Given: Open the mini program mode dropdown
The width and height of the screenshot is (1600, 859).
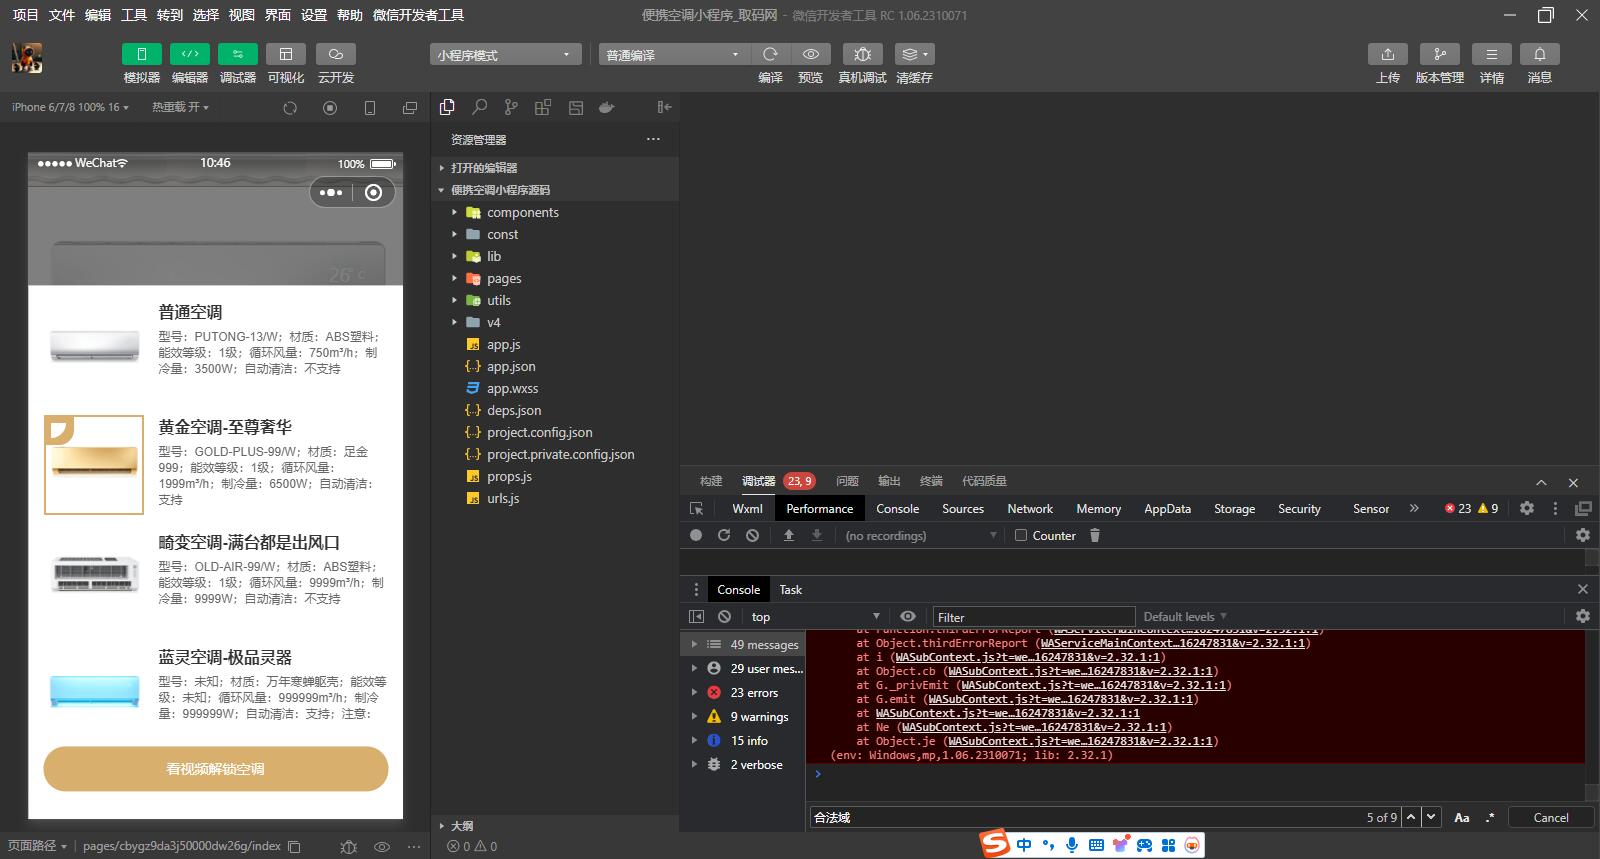Looking at the screenshot, I should coord(504,55).
